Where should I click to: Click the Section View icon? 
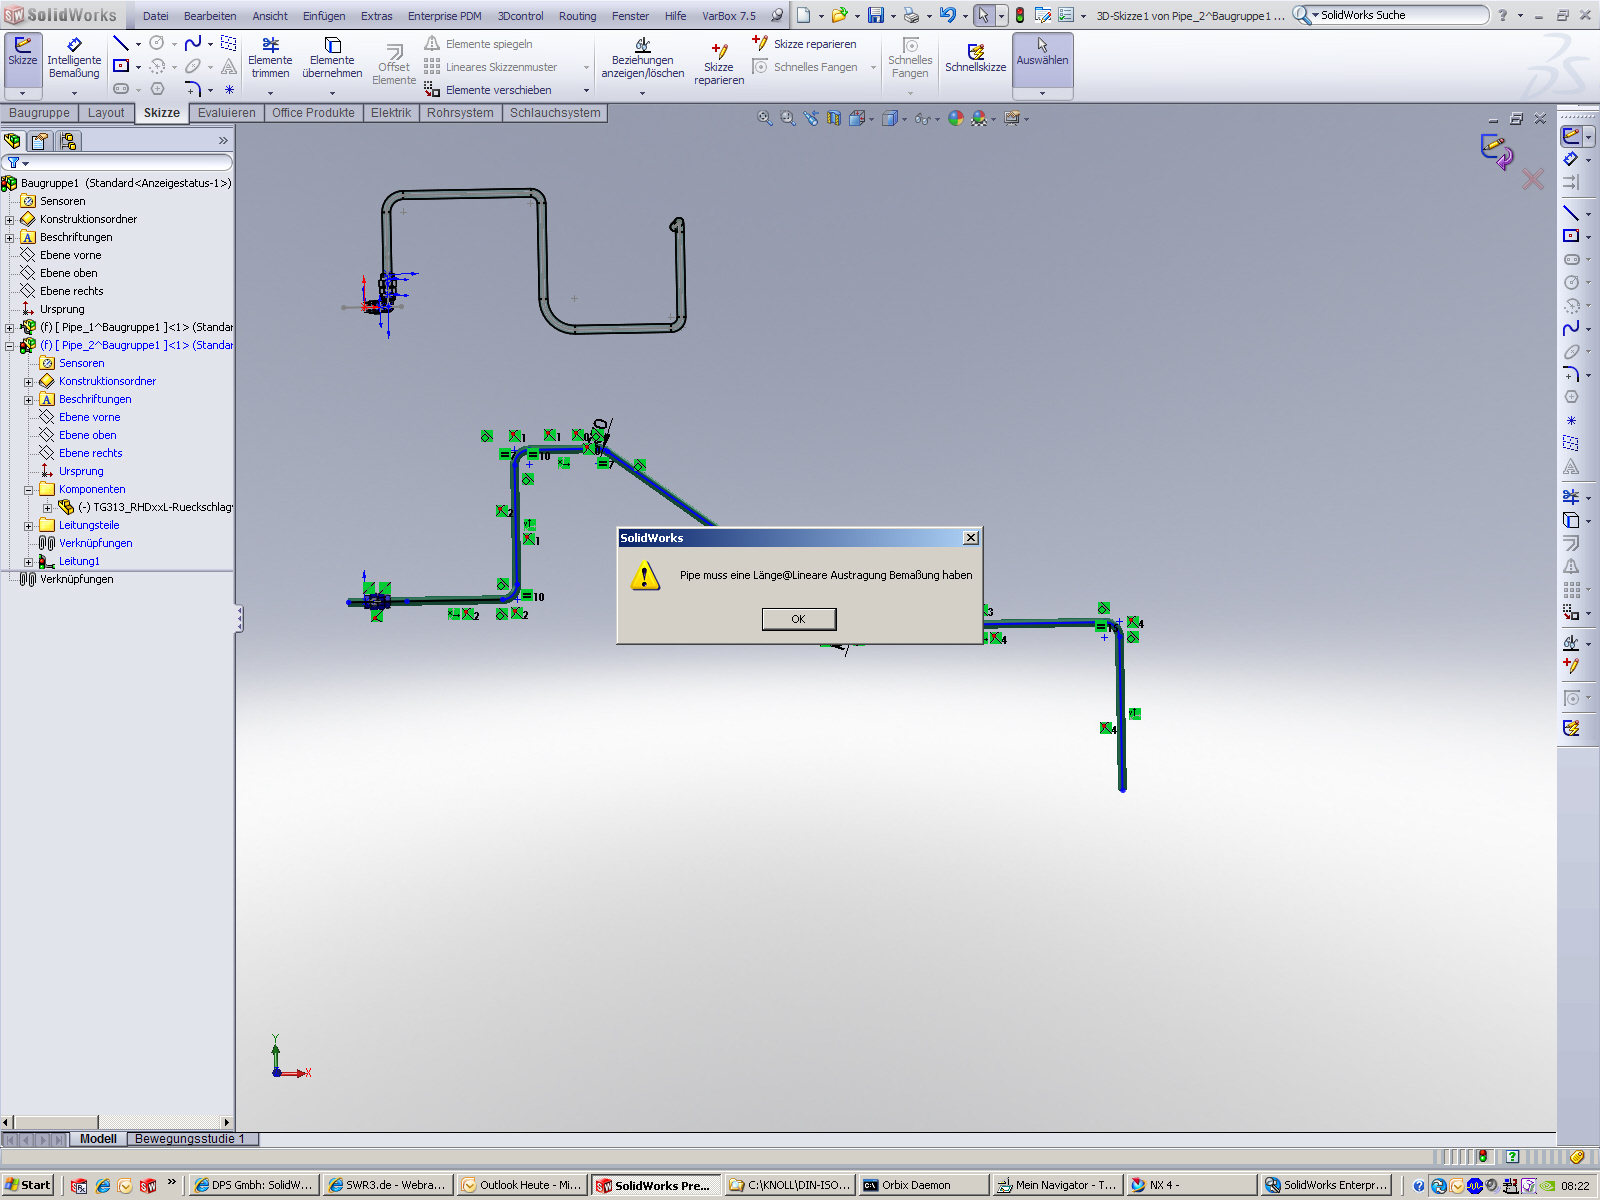(x=834, y=118)
